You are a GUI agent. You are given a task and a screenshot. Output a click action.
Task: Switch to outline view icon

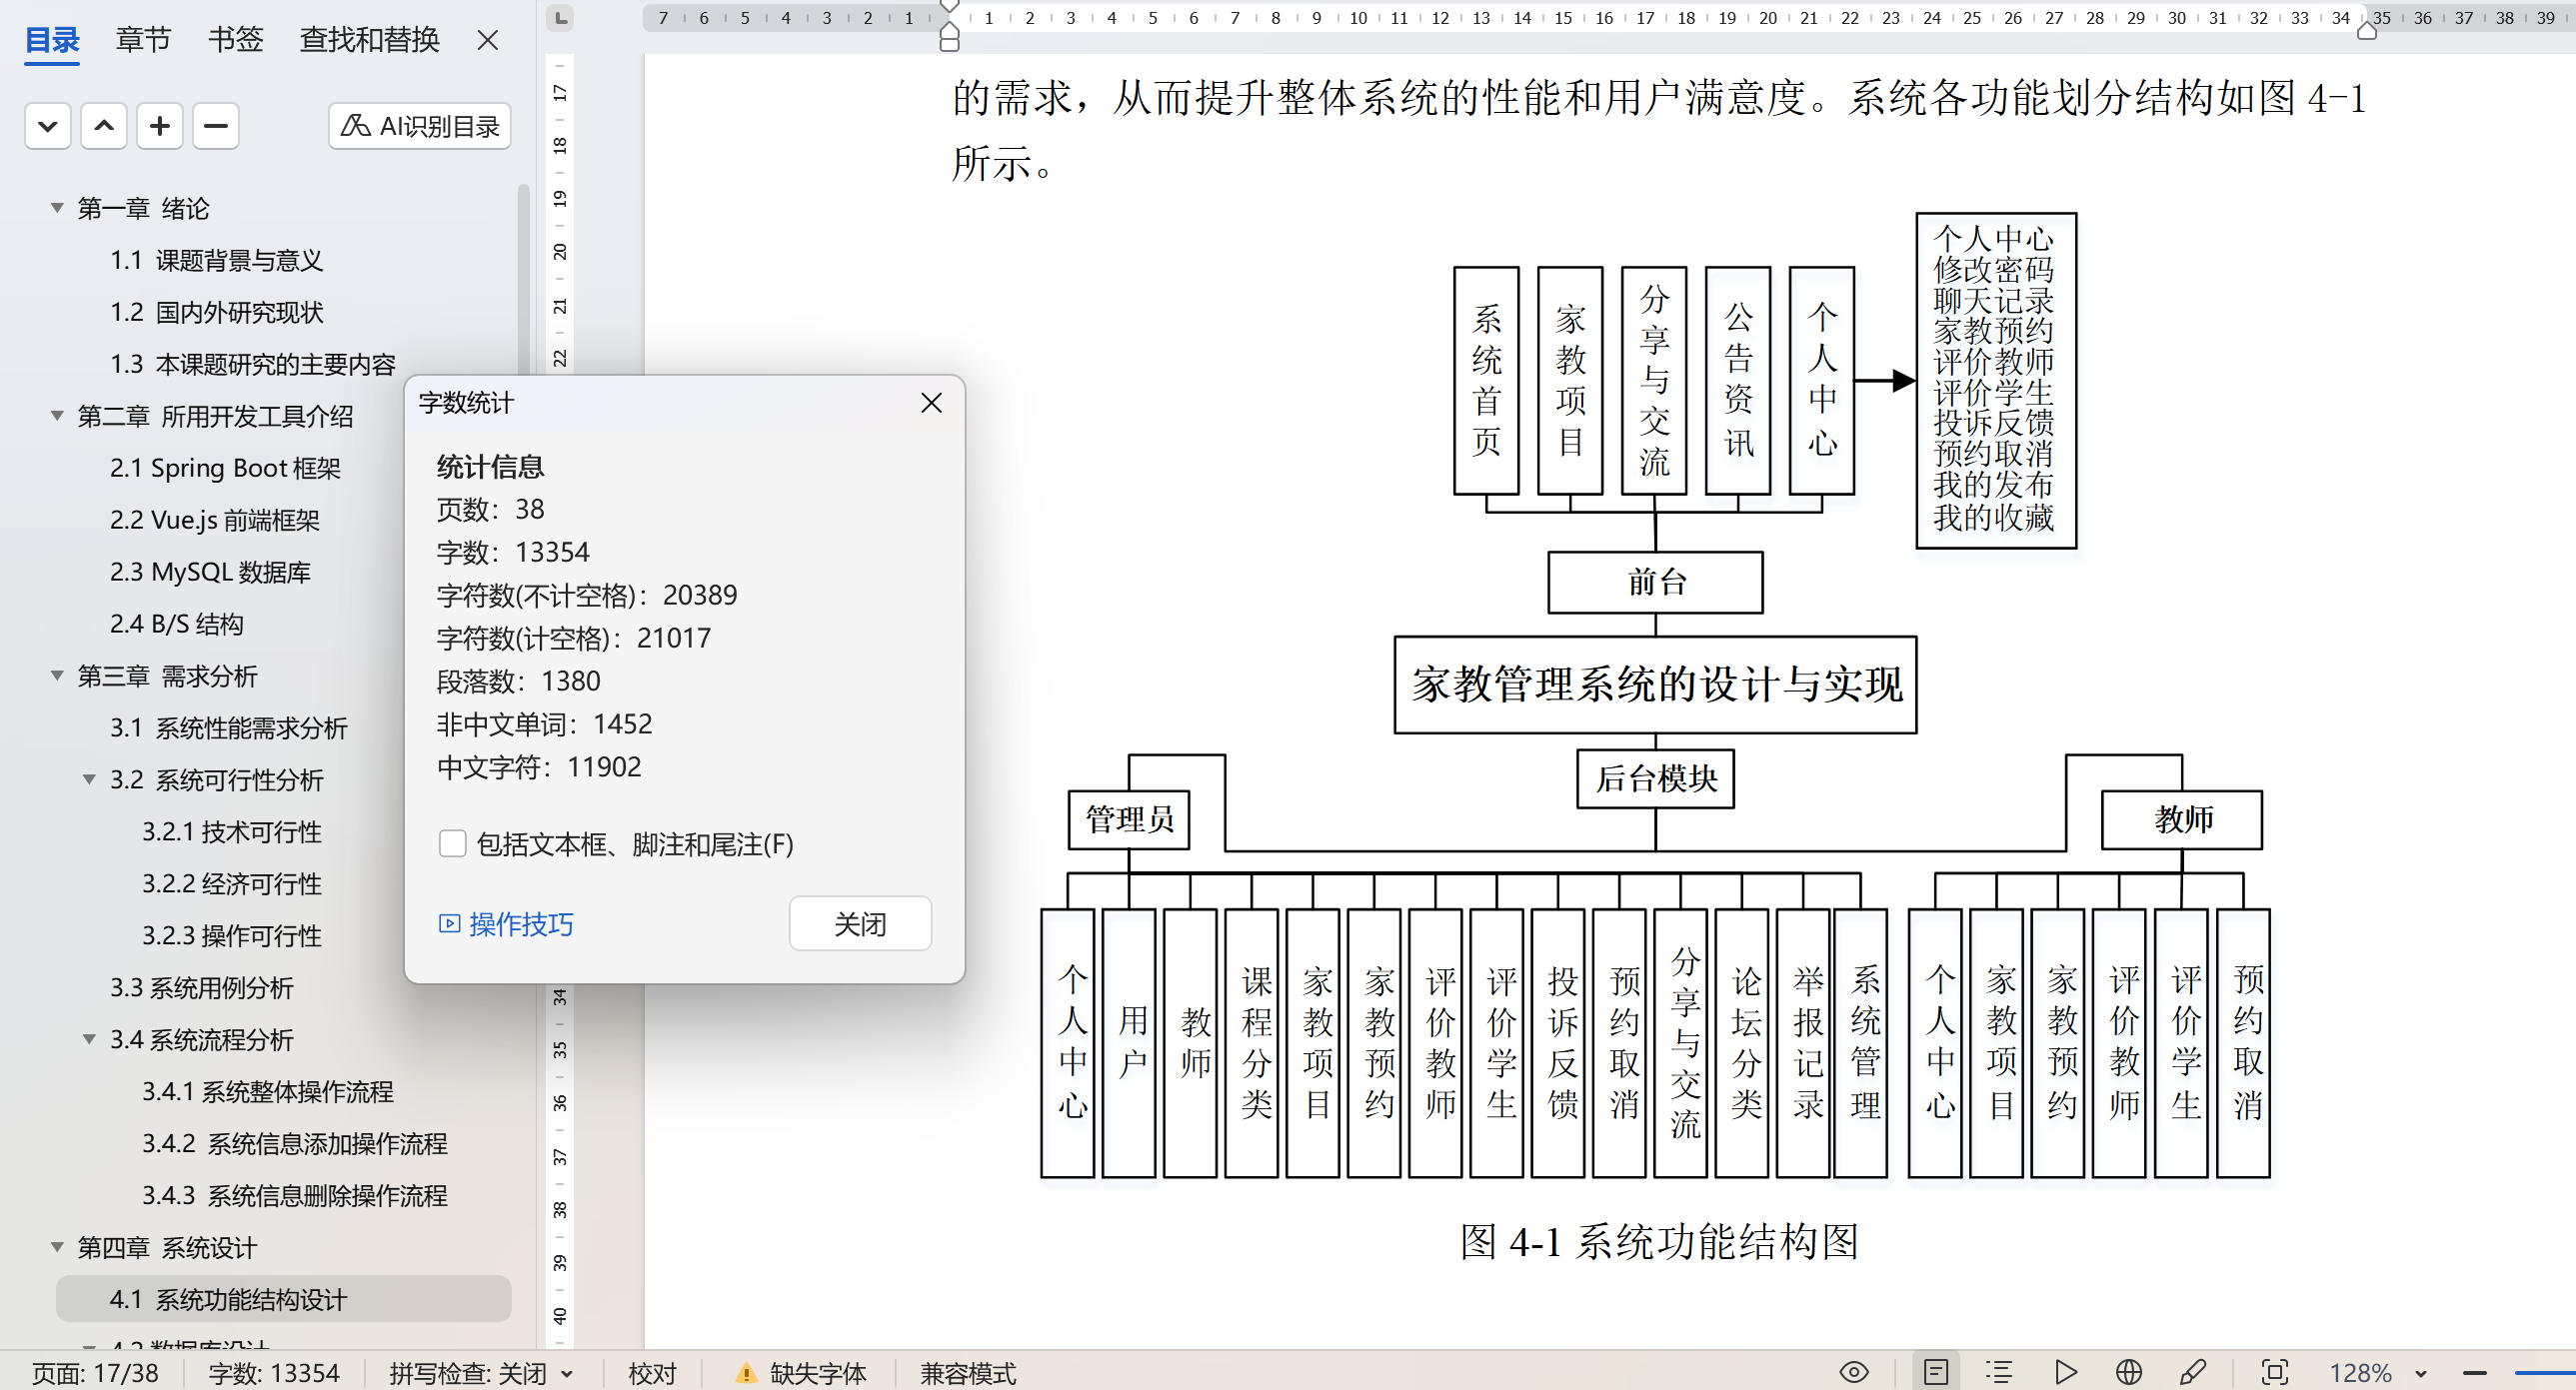click(1999, 1372)
